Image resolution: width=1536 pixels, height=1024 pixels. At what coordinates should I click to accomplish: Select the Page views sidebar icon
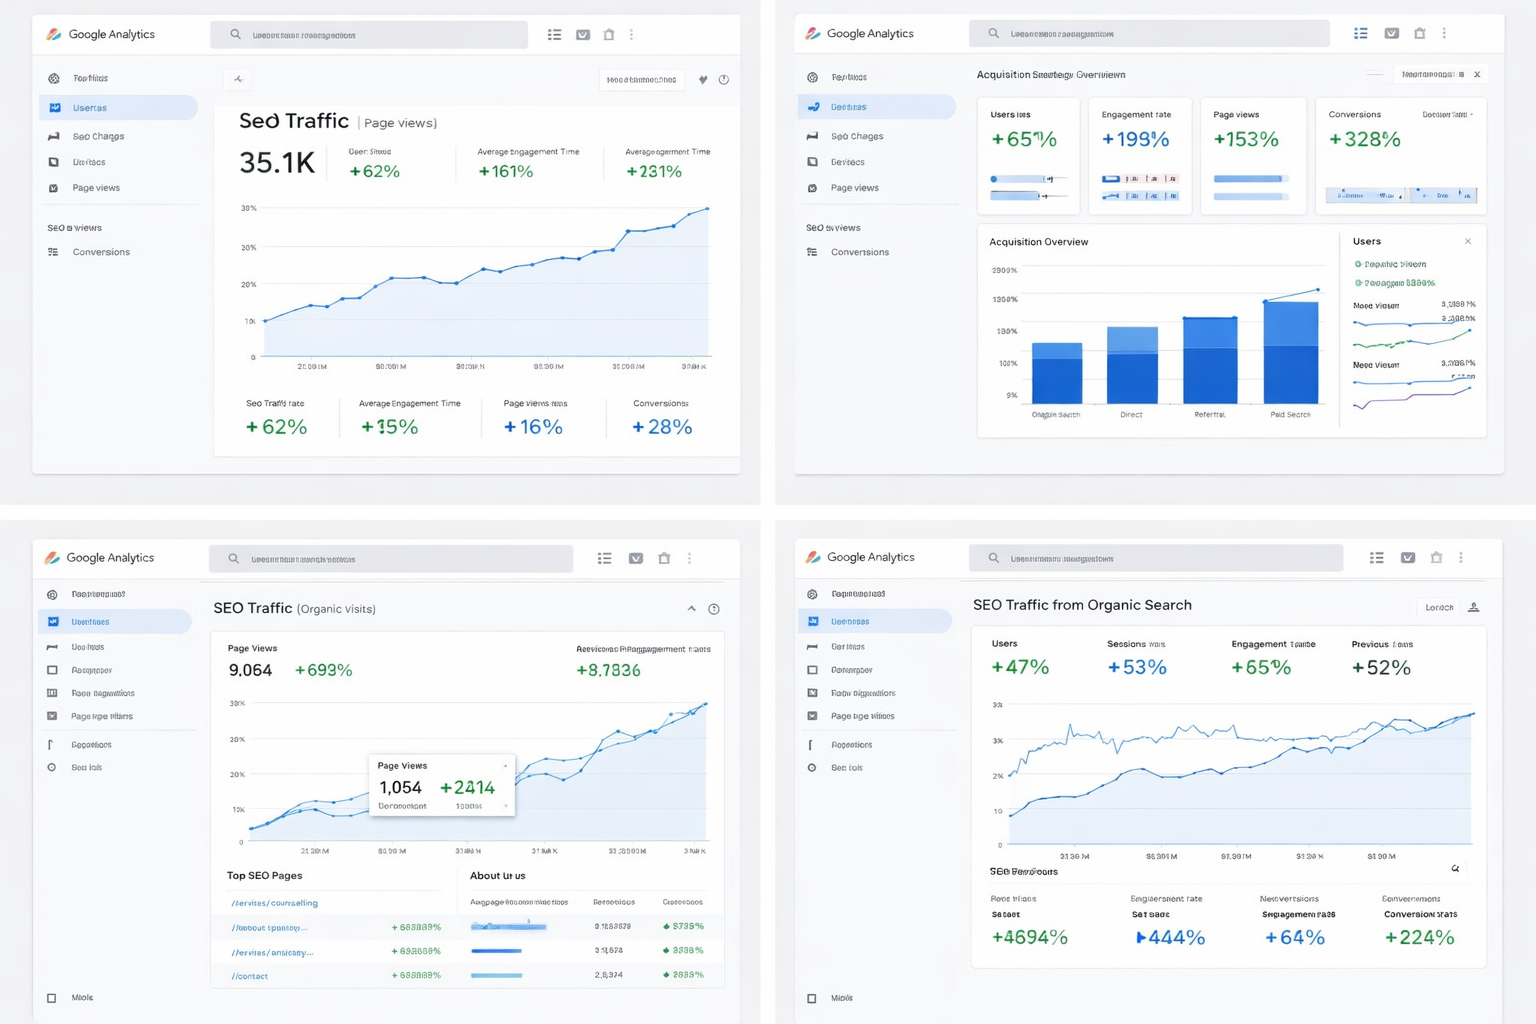point(52,188)
